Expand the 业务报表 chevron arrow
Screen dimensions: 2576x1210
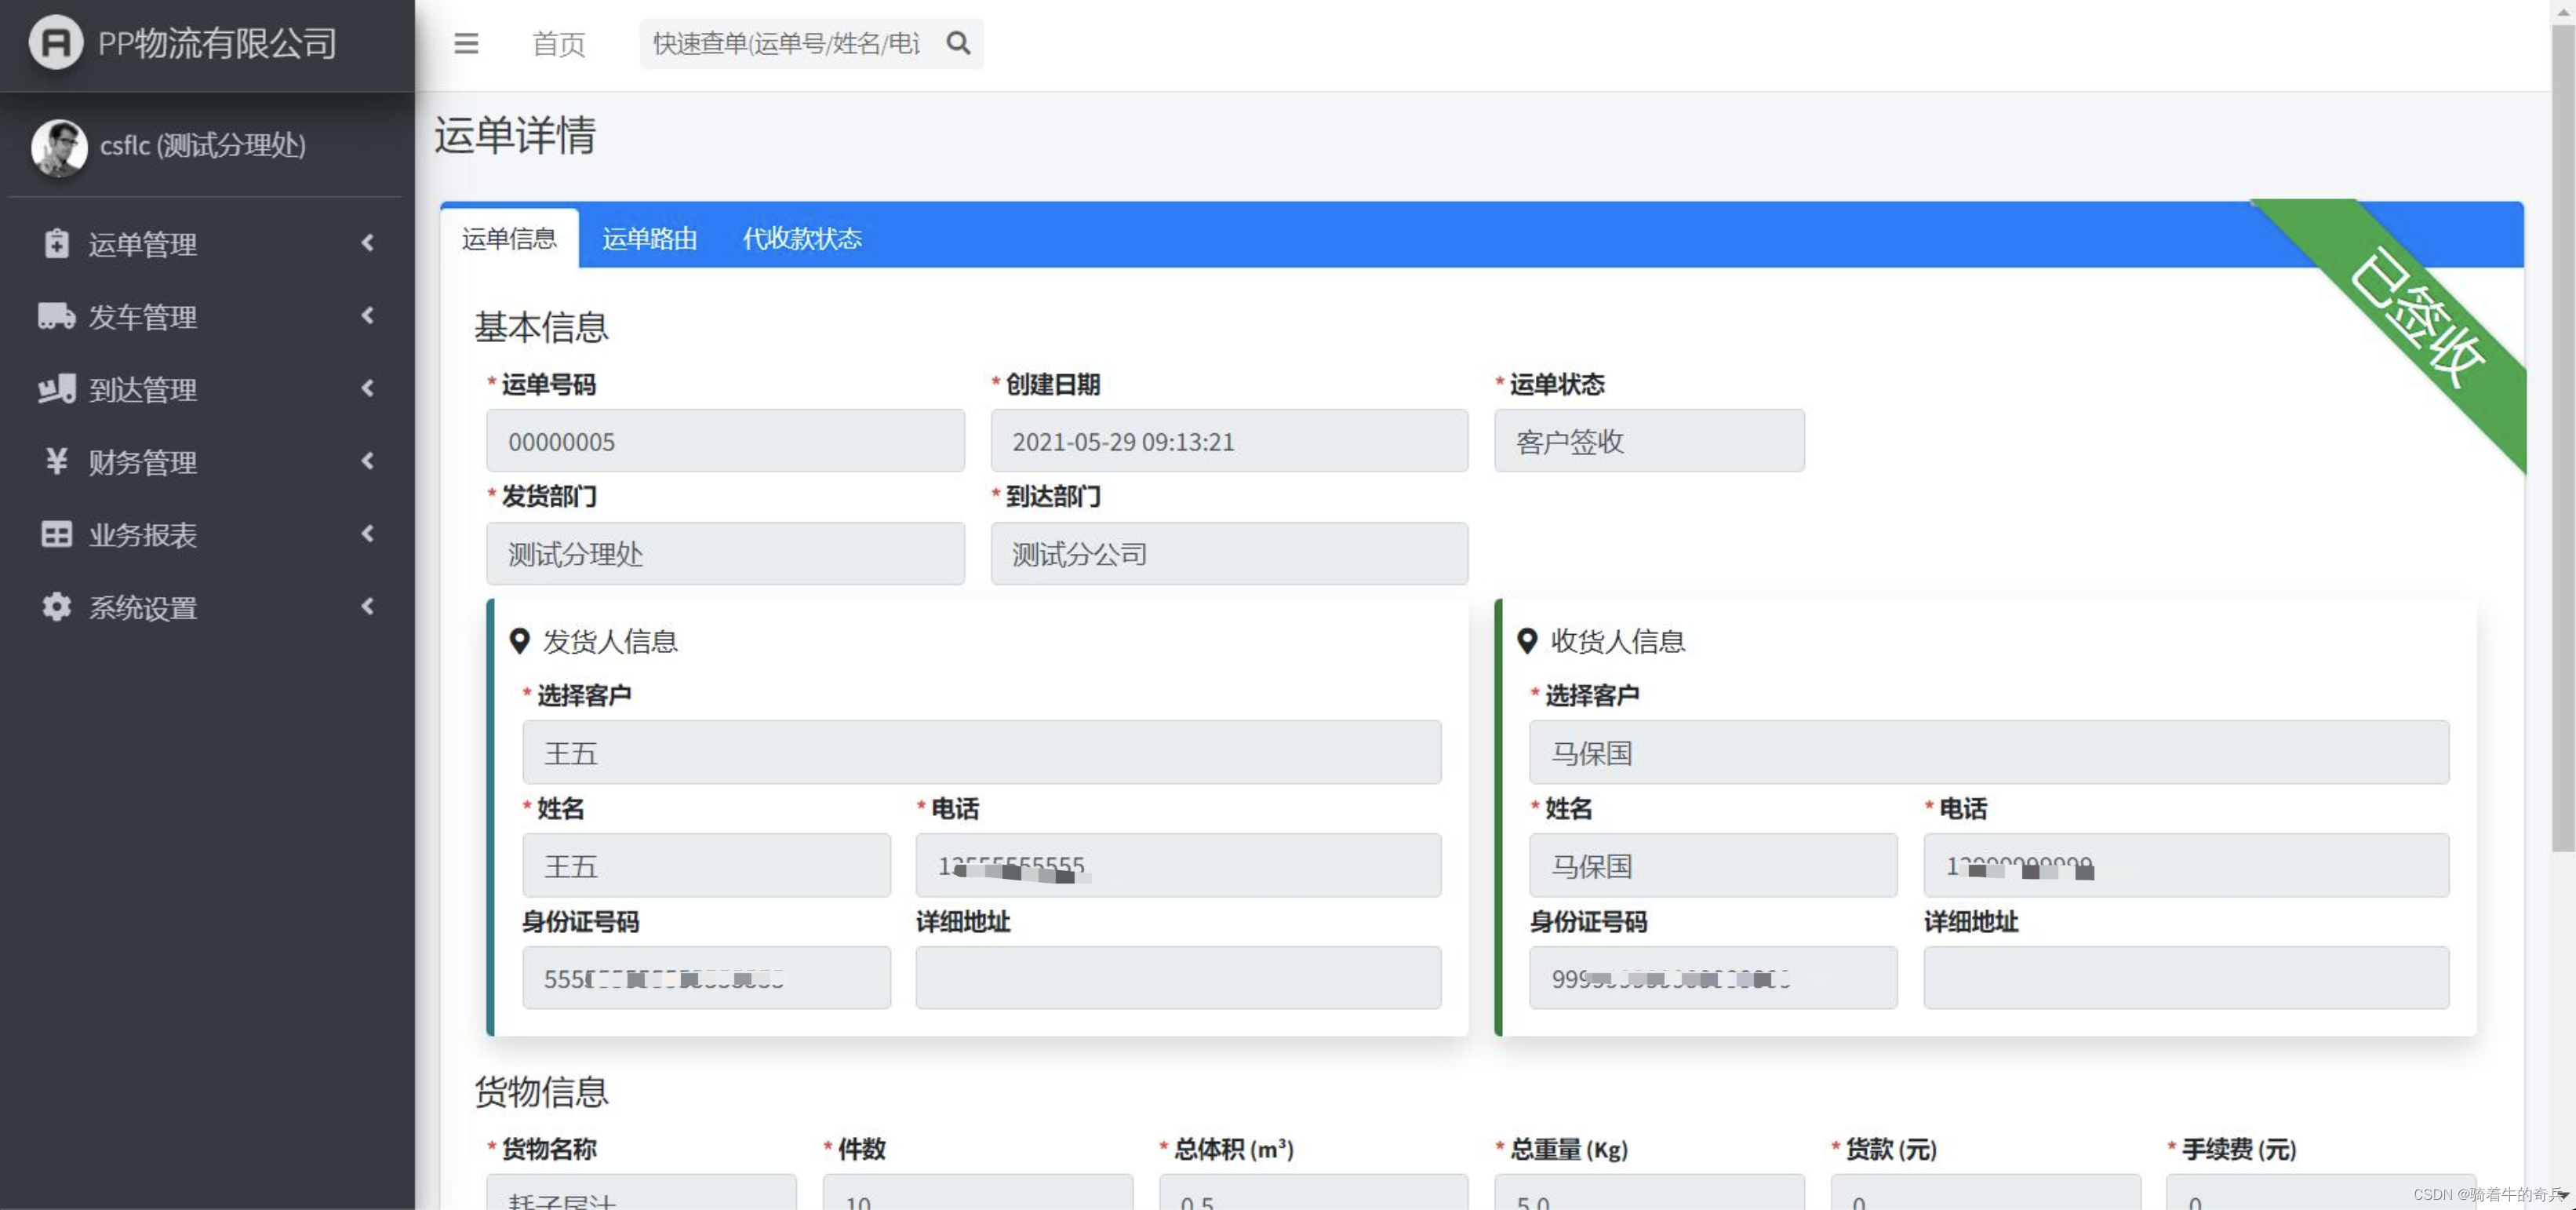(x=368, y=534)
